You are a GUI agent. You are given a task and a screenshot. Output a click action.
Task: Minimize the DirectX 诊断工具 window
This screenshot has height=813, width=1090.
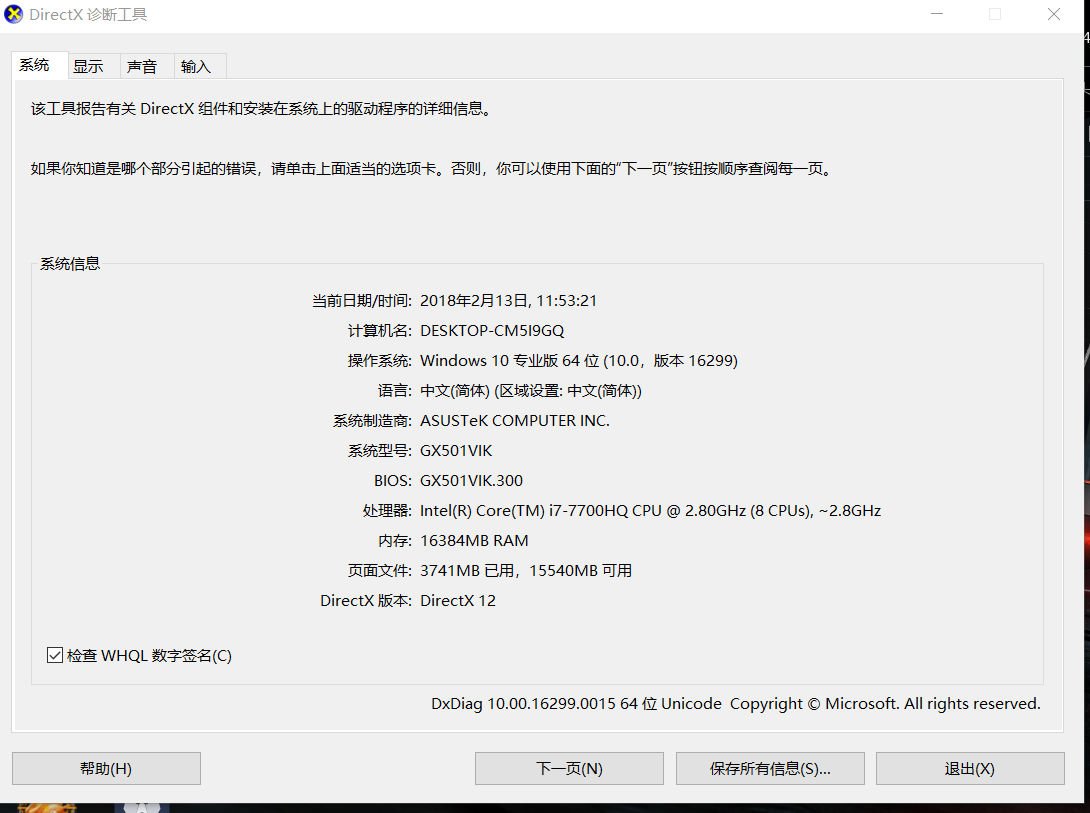point(937,14)
